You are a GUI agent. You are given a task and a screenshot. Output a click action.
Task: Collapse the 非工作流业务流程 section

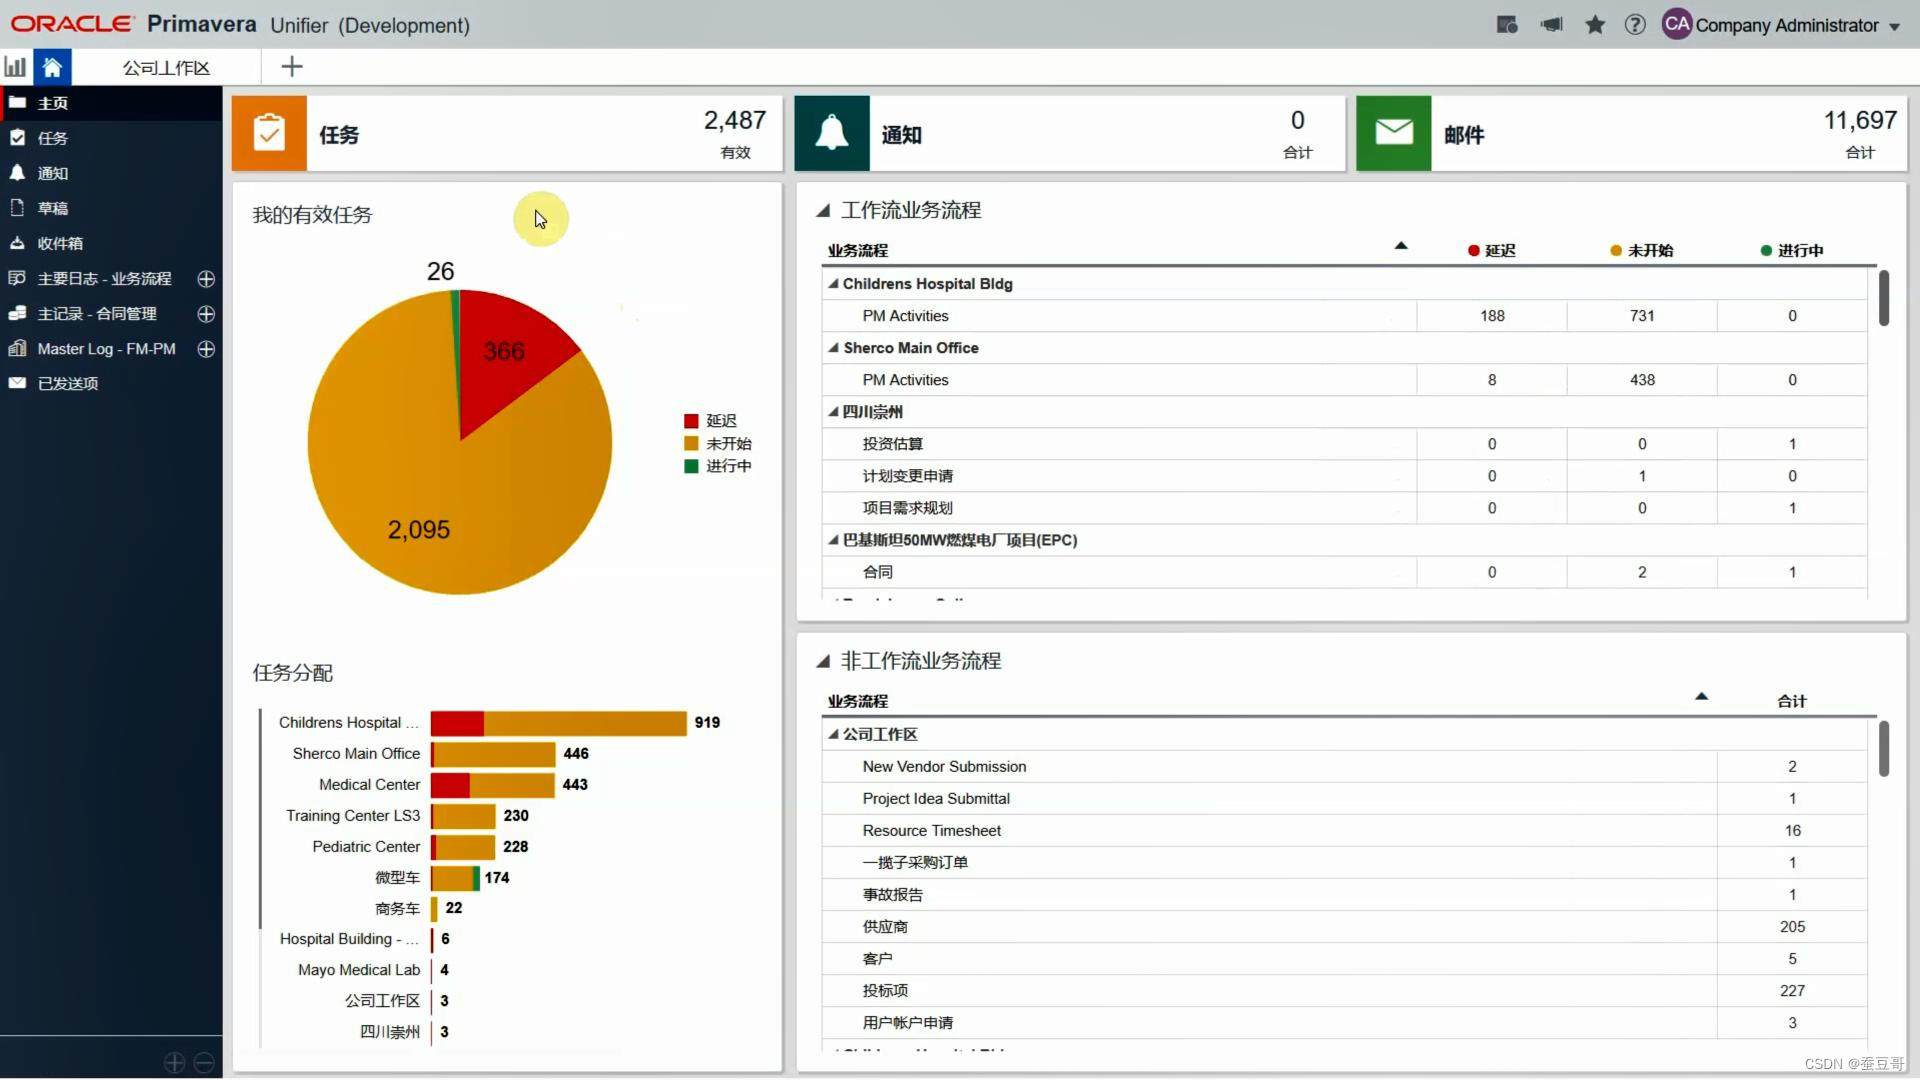pyautogui.click(x=823, y=661)
